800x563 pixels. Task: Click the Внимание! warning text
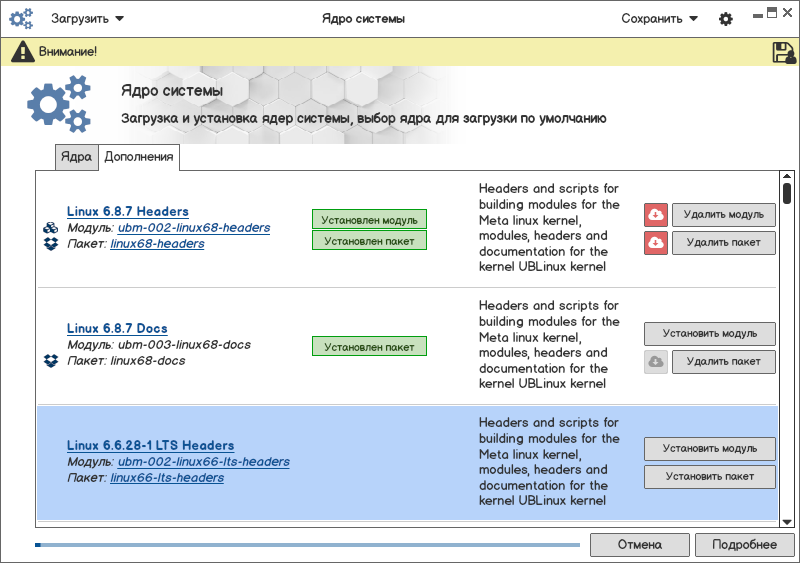[68, 52]
